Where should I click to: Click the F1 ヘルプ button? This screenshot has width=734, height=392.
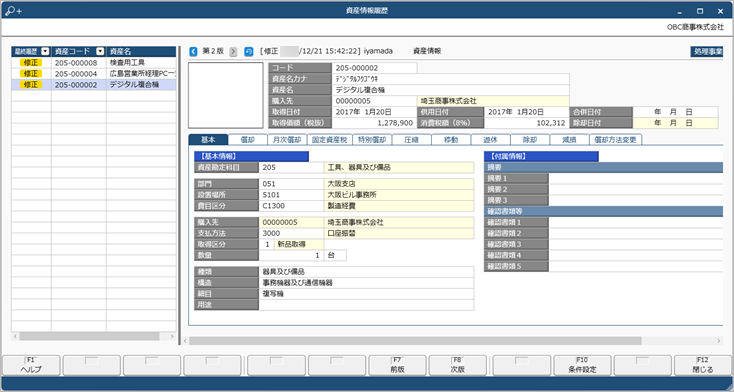pos(31,365)
